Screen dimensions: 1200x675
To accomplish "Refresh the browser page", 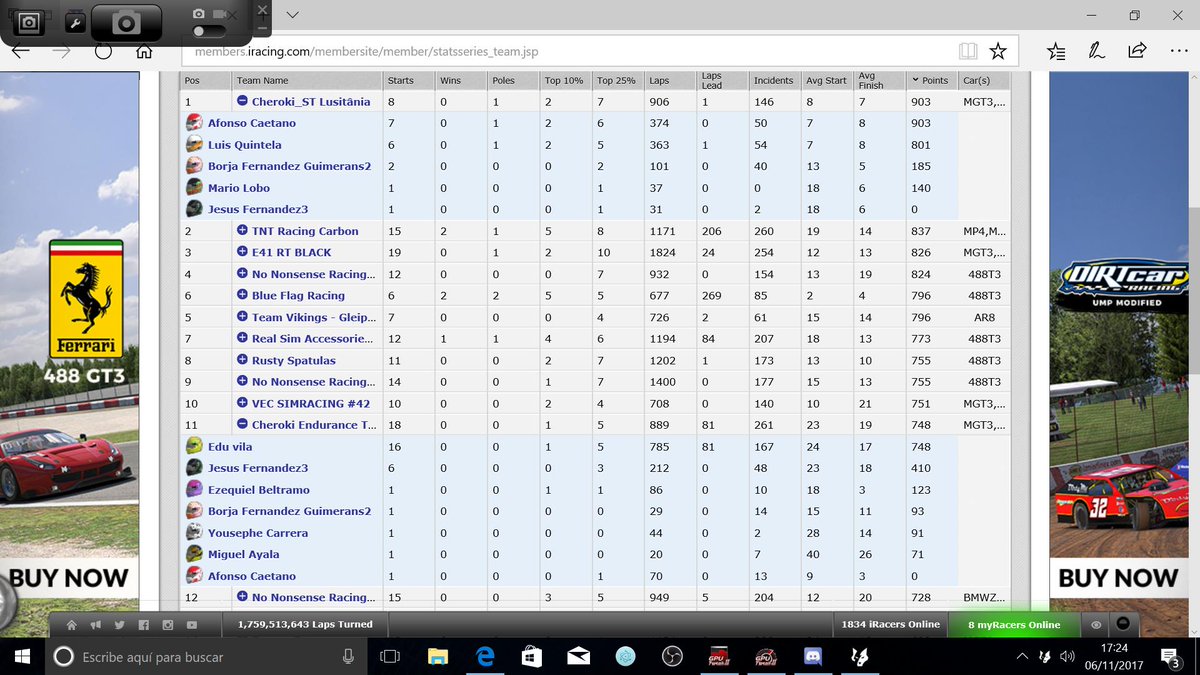I will (x=103, y=51).
